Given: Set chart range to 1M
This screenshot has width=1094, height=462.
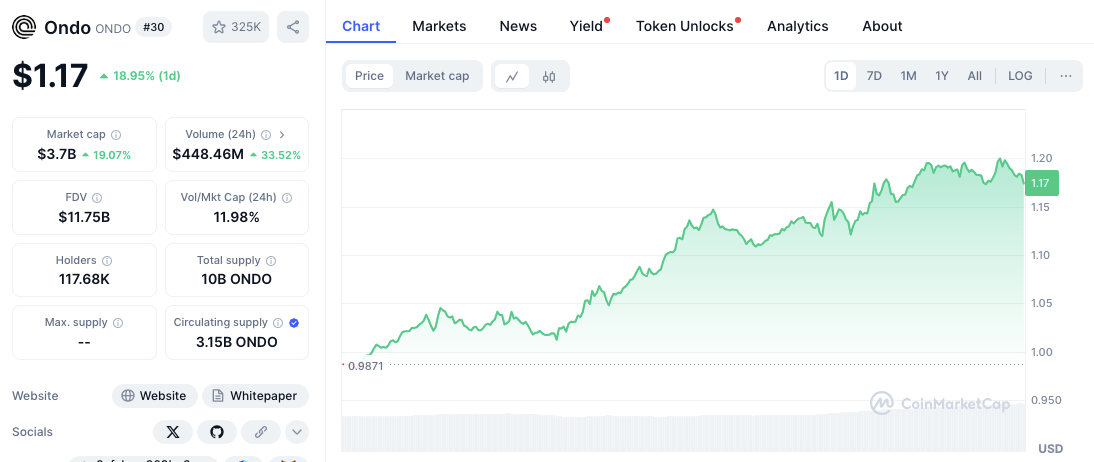Looking at the screenshot, I should coord(908,76).
